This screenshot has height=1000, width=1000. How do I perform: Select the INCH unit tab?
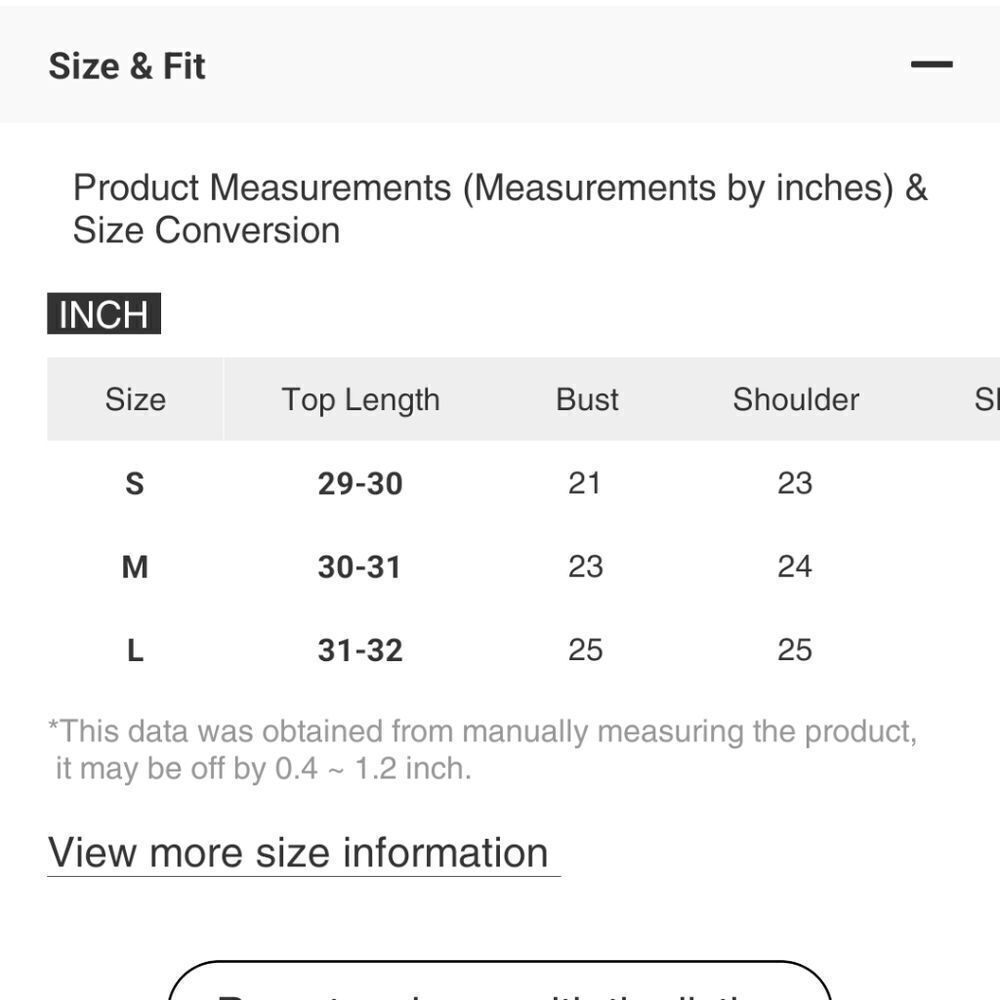[104, 313]
